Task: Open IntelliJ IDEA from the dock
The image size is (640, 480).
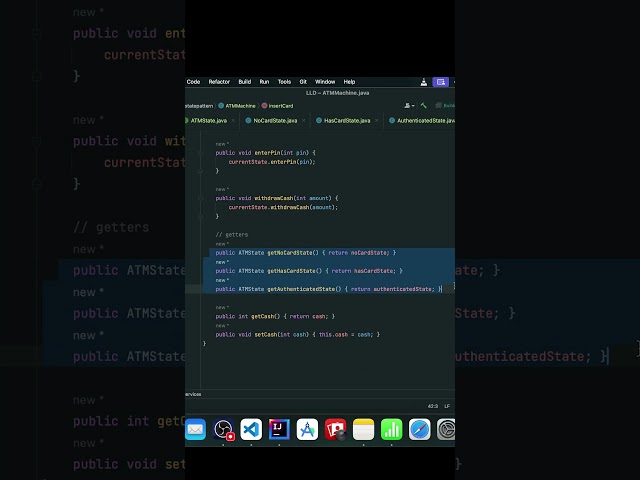Action: (x=279, y=429)
